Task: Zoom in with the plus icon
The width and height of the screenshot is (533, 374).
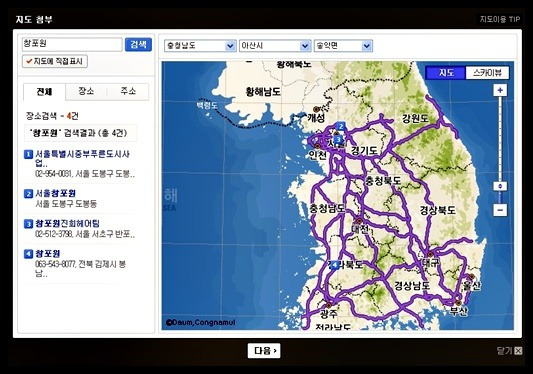Action: coord(500,90)
